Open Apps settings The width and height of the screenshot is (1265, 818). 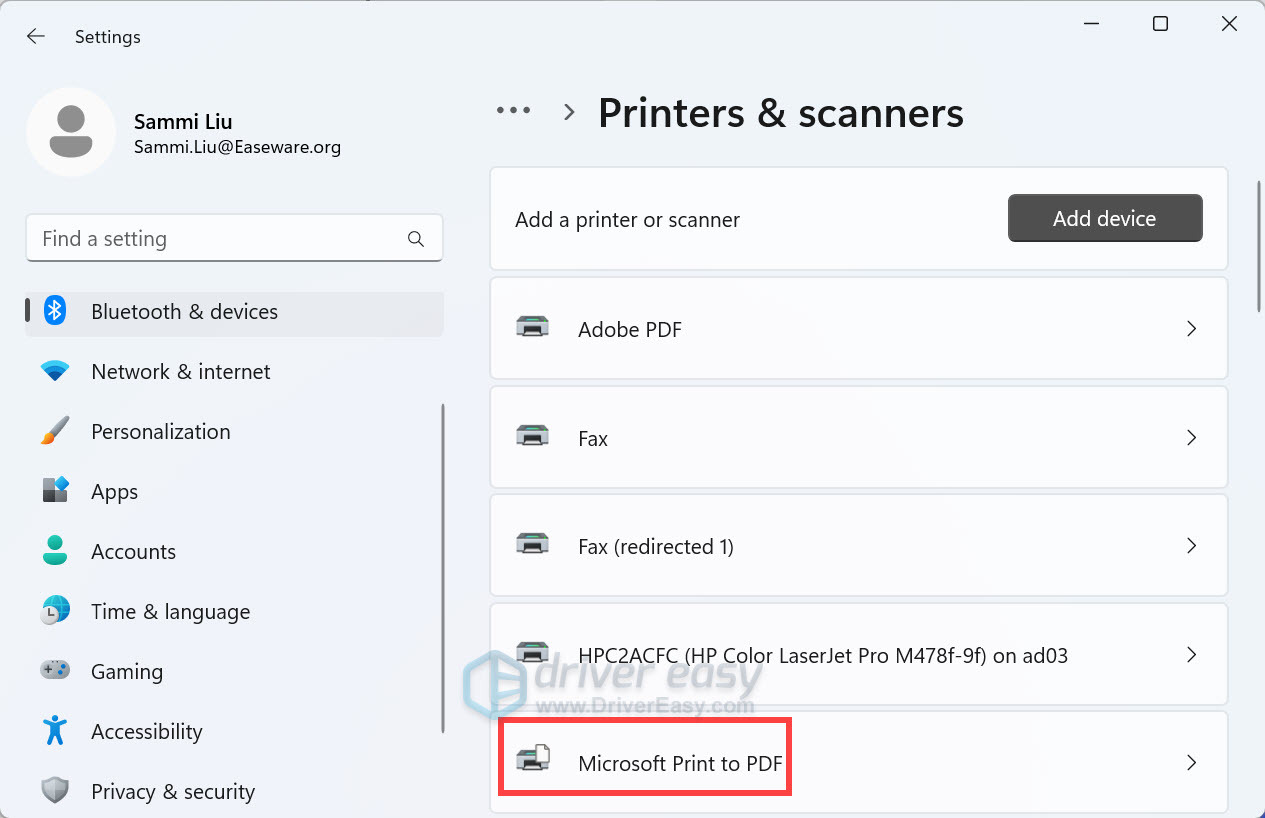coord(113,491)
